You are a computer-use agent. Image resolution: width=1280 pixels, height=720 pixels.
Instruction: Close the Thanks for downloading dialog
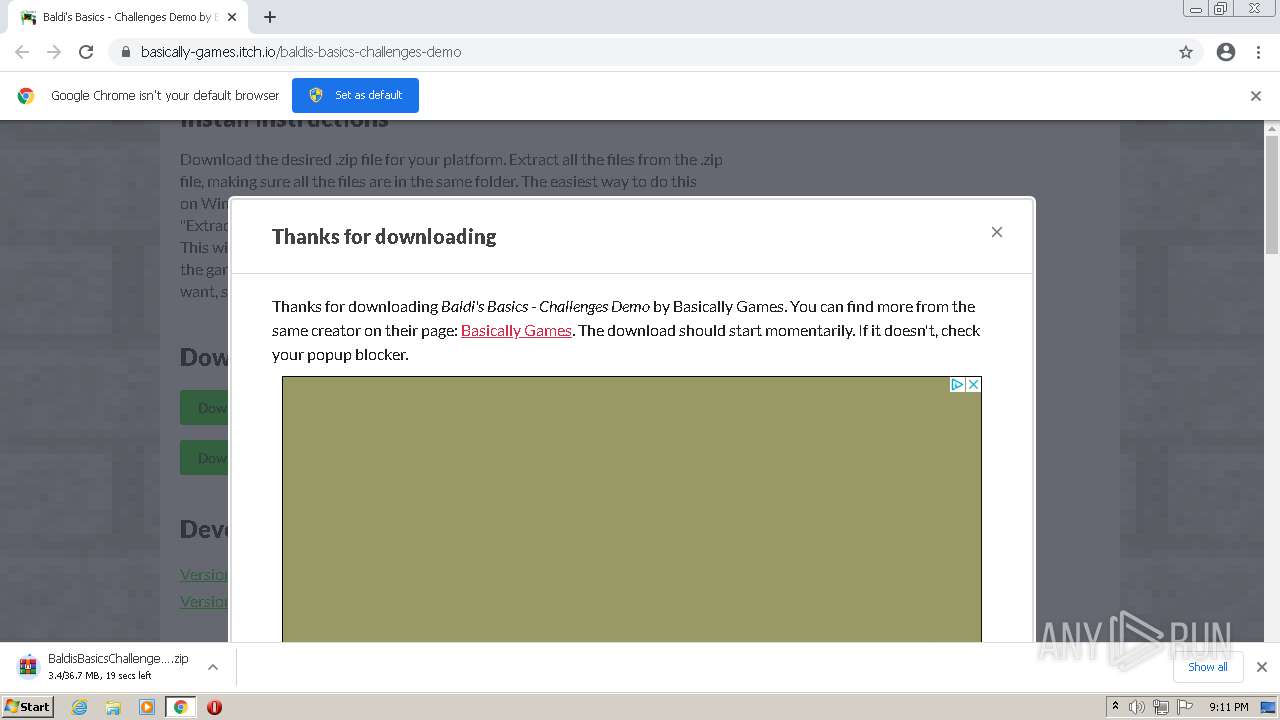click(997, 232)
